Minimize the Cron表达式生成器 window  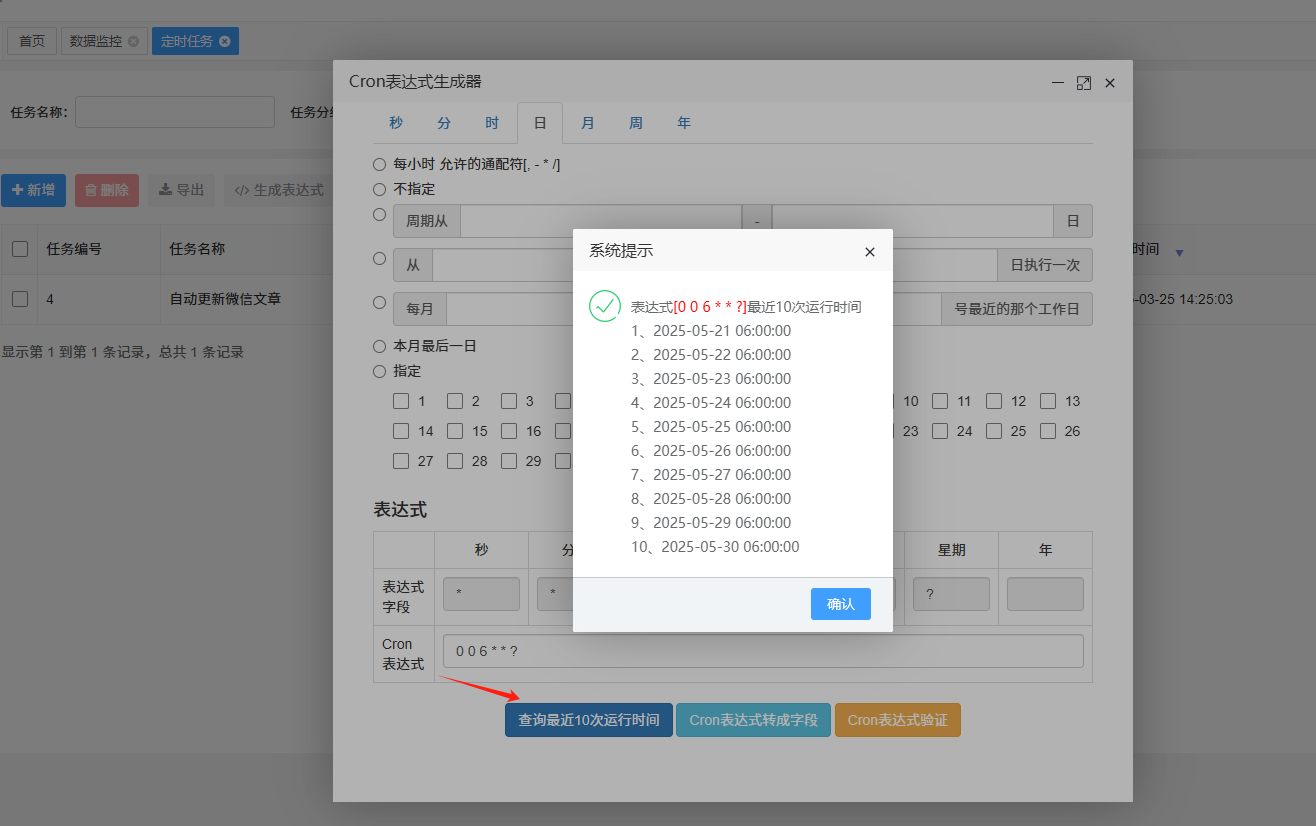pyautogui.click(x=1057, y=83)
